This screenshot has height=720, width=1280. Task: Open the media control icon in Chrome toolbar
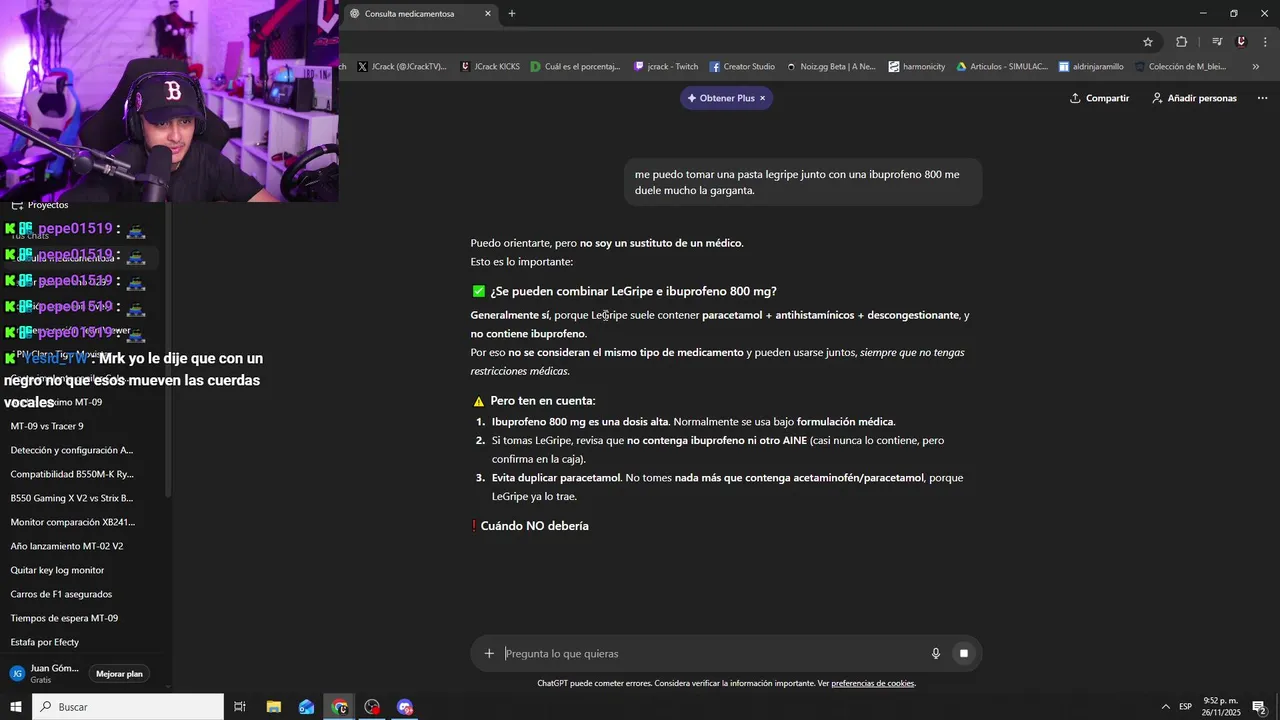(1217, 42)
